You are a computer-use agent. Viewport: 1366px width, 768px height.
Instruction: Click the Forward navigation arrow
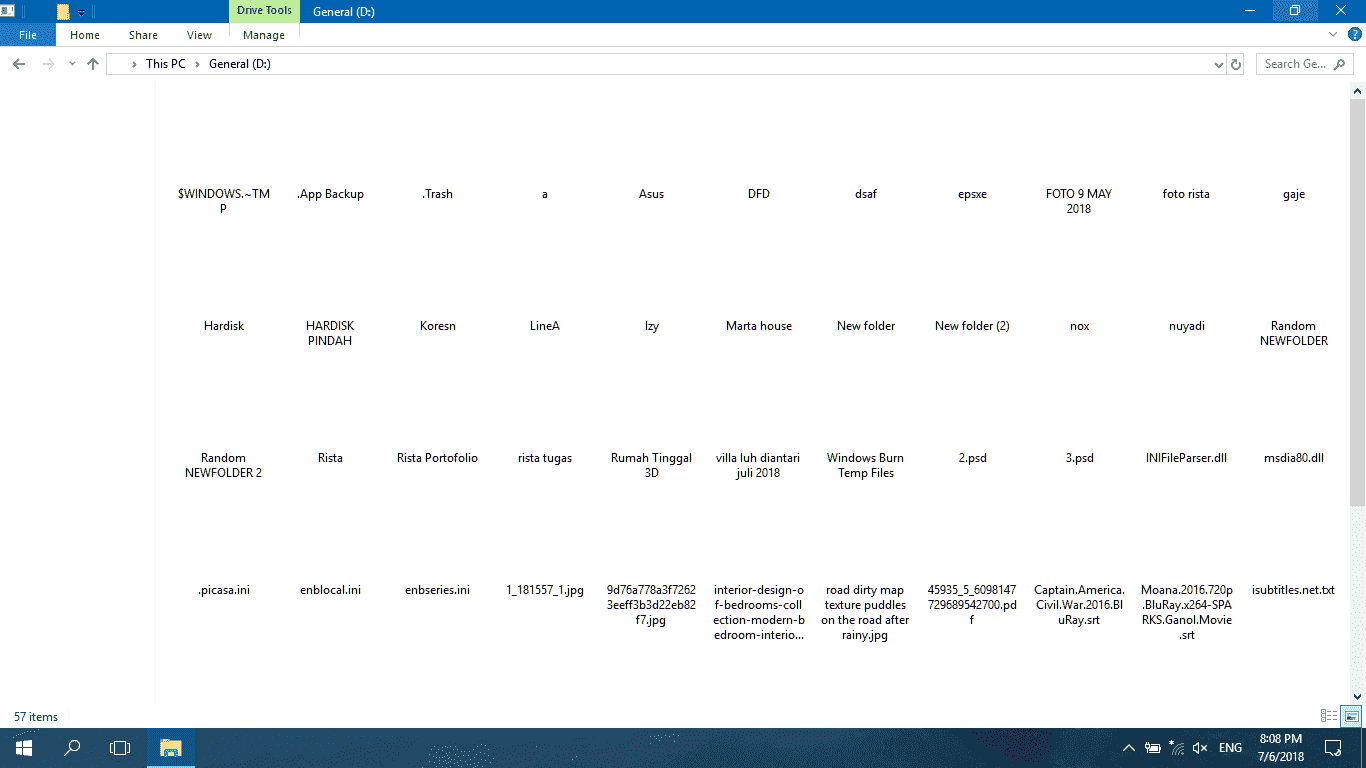point(47,64)
